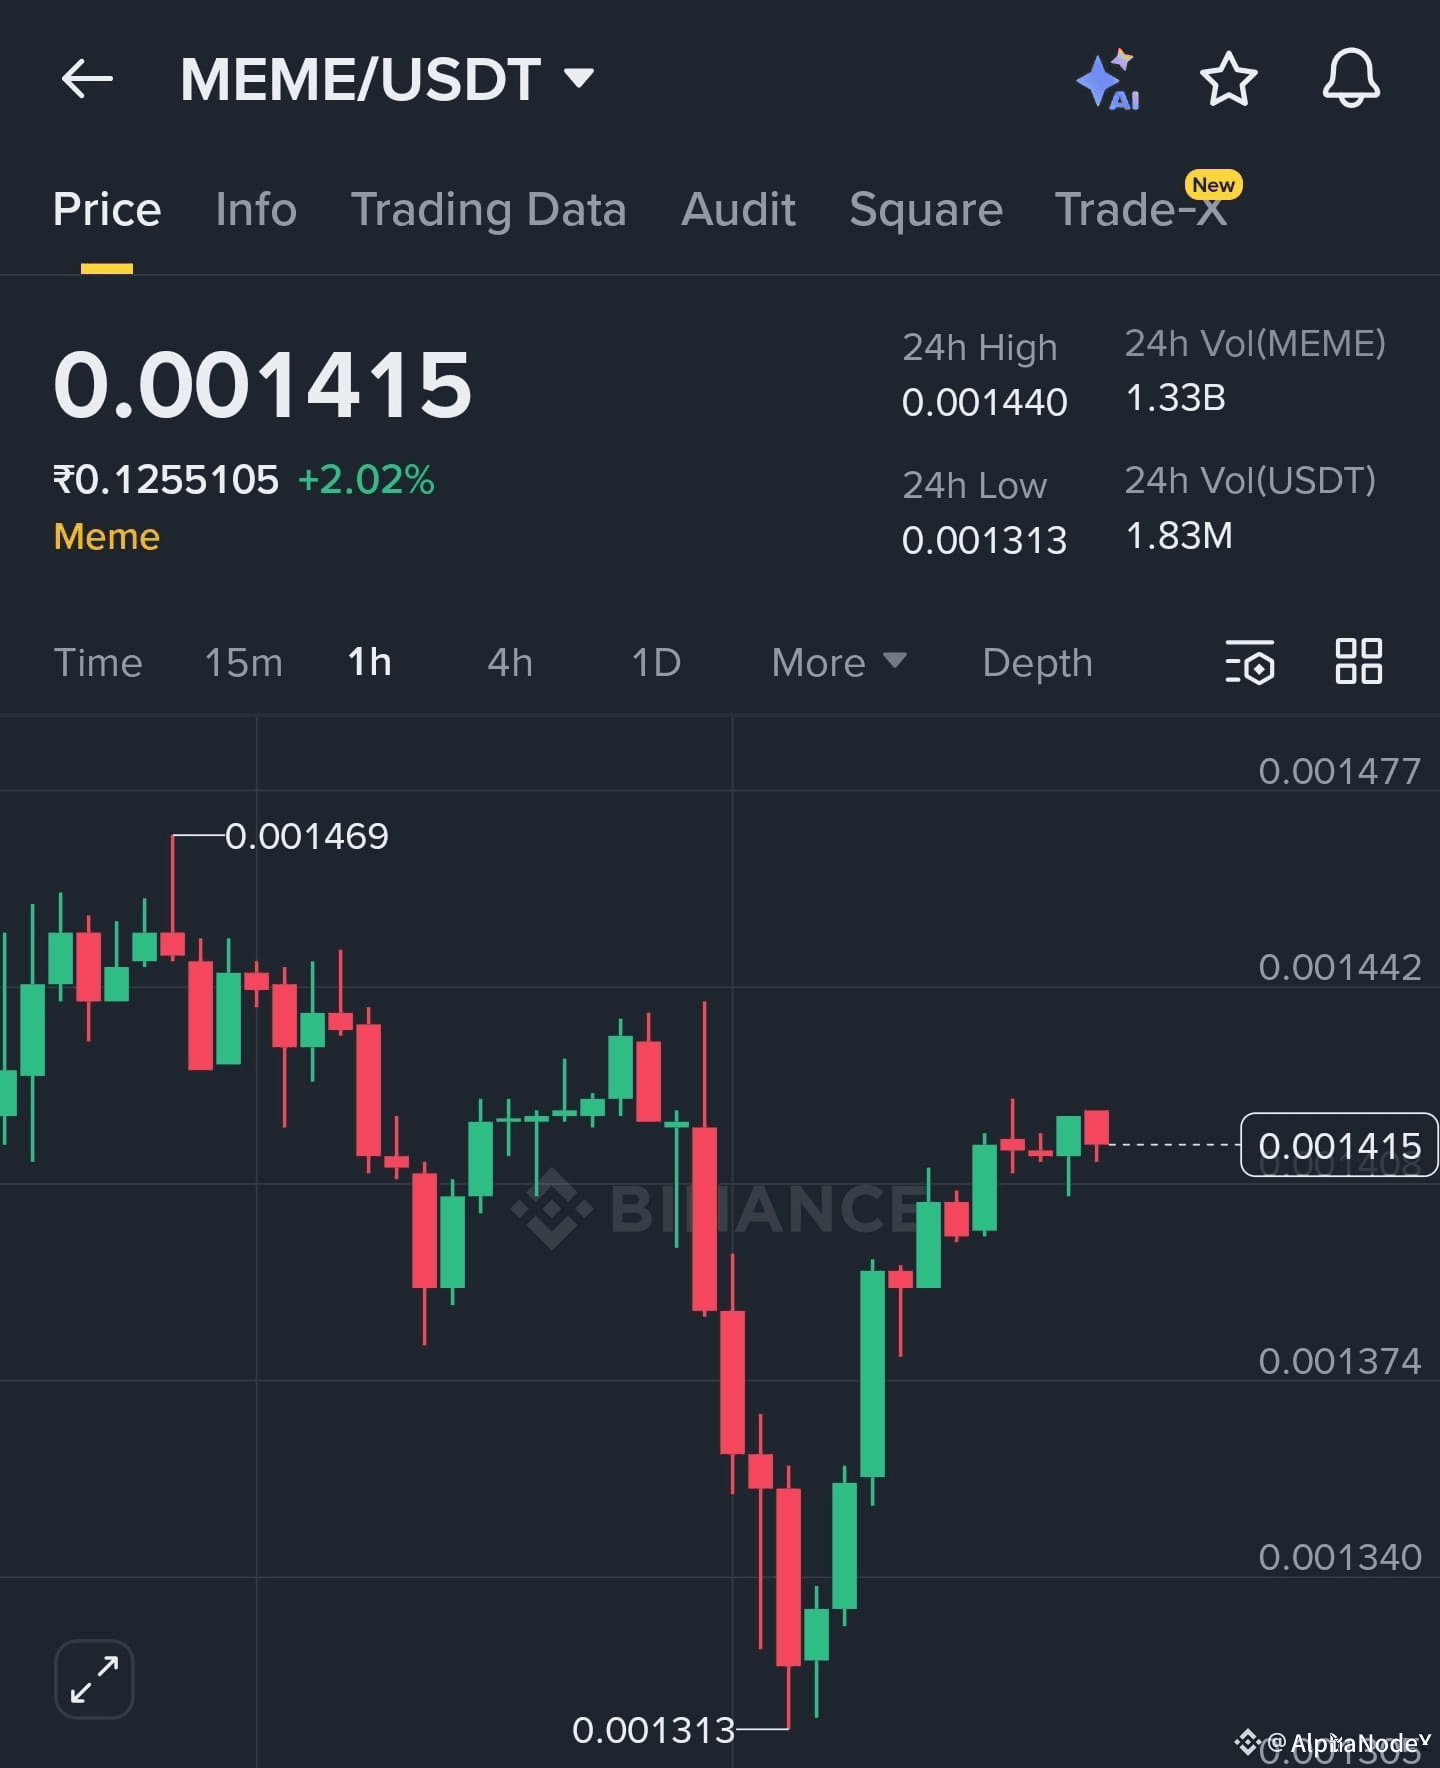This screenshot has width=1440, height=1768.
Task: Select the 1D chart interval
Action: 656,662
